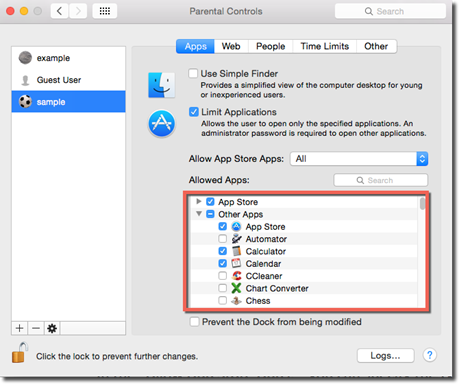The image size is (459, 384).
Task: Enable Use Simple Finder checkbox
Action: pos(193,73)
